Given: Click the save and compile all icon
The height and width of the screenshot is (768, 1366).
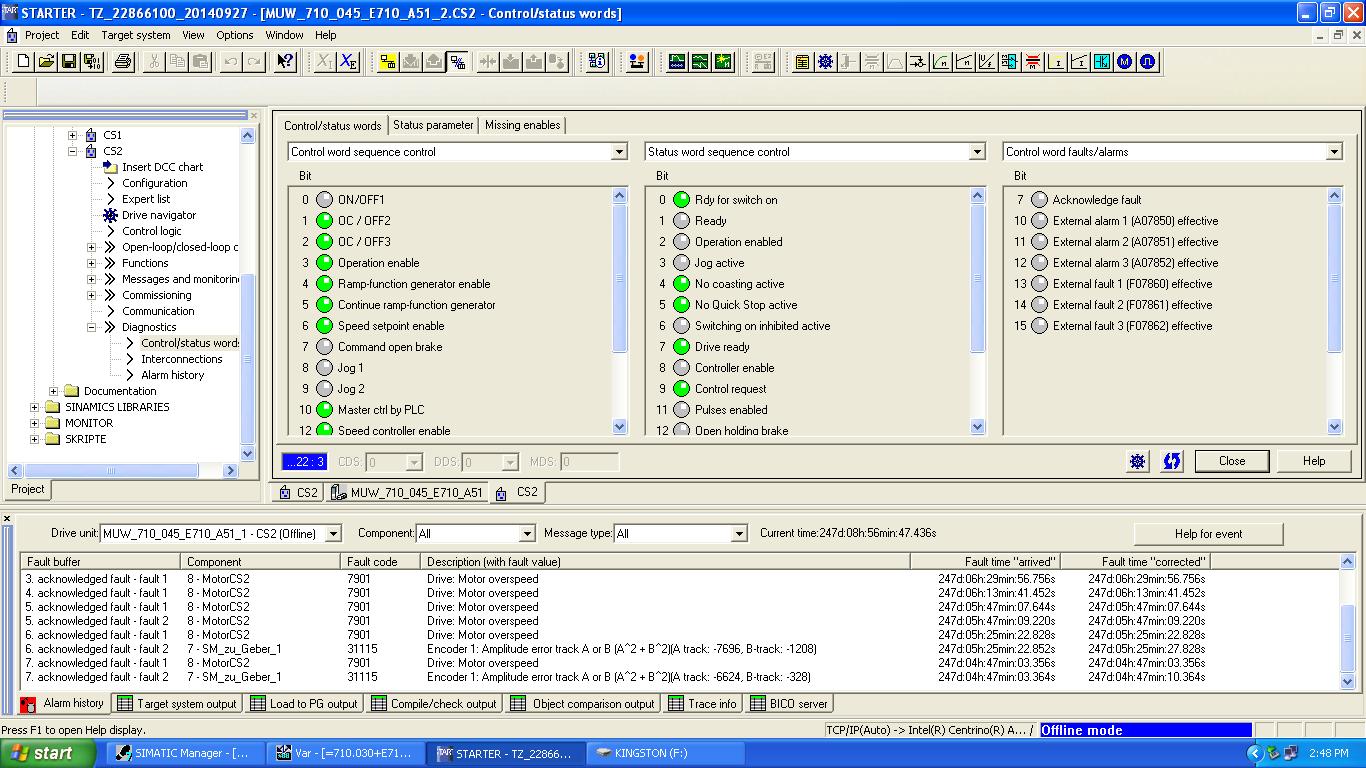Looking at the screenshot, I should tap(92, 62).
